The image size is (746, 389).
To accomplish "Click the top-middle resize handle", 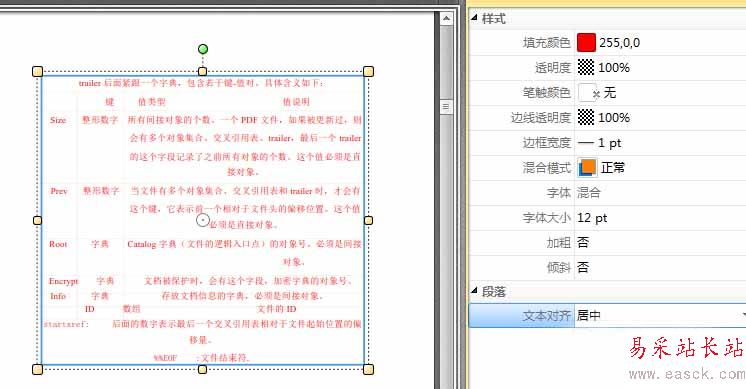I will click(203, 71).
